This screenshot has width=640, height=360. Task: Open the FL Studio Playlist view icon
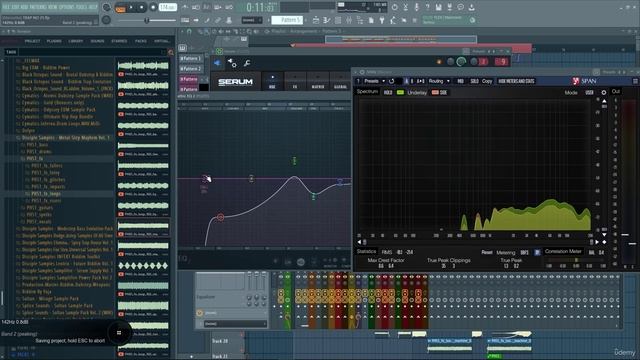point(316,20)
